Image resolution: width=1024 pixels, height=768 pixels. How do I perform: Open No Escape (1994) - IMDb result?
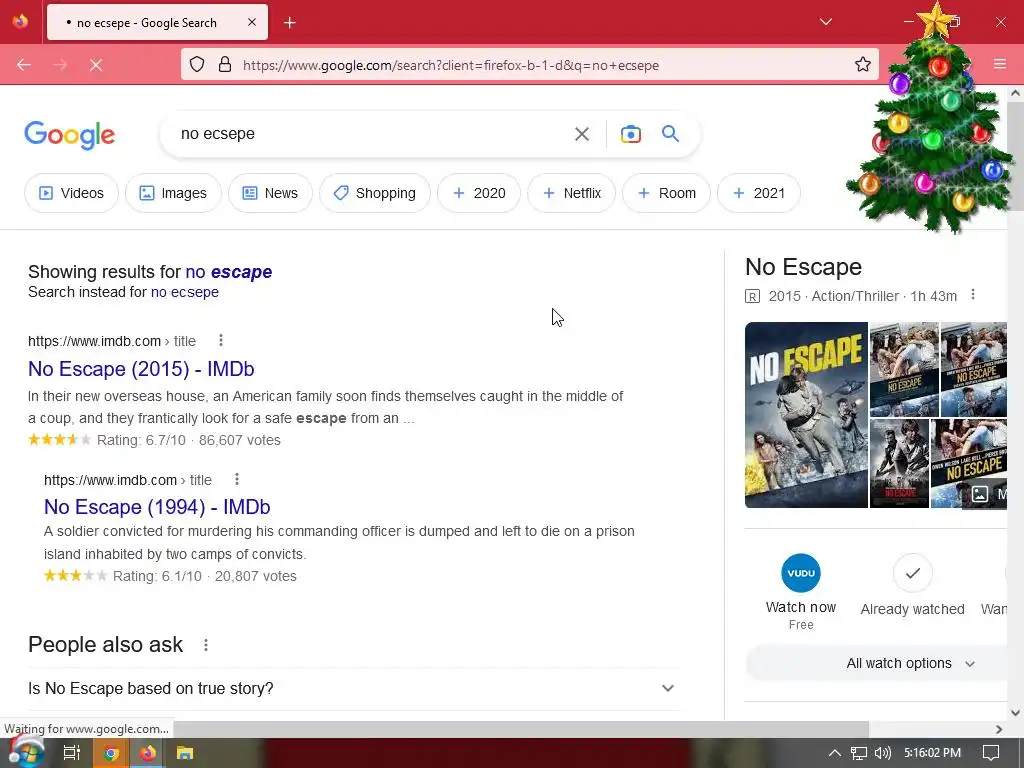[157, 507]
